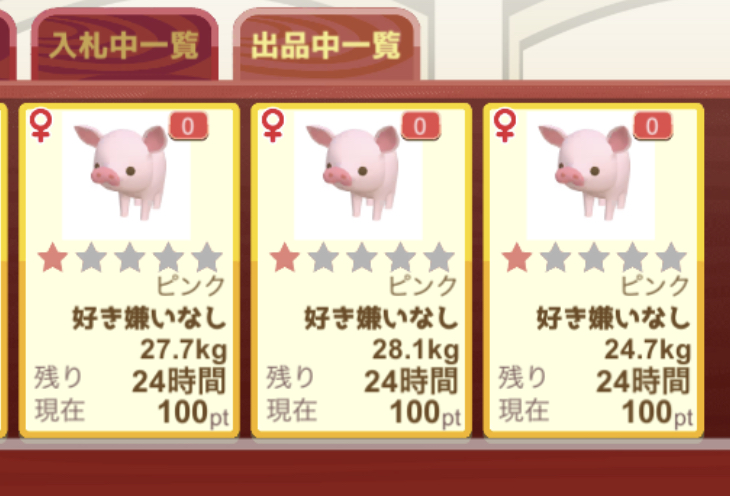Viewport: 730px width, 496px height.
Task: Click the ピンク color label on 27.7kg card
Action: 191,285
